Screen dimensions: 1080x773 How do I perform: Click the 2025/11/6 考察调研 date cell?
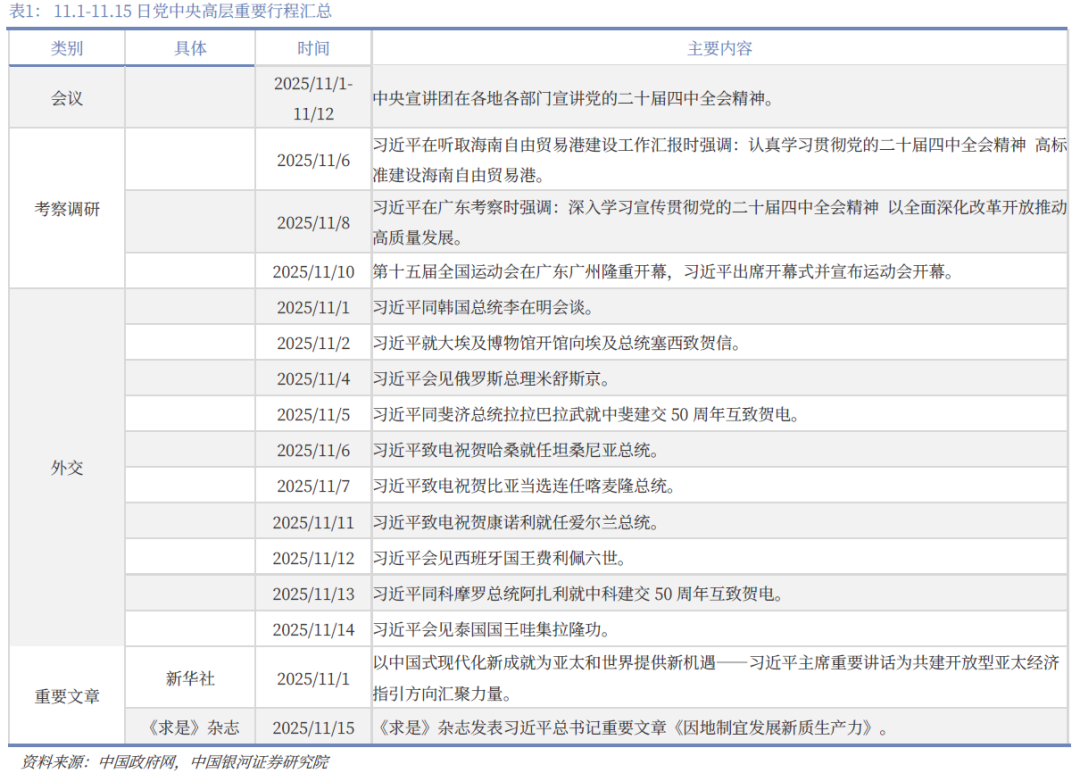pyautogui.click(x=314, y=161)
